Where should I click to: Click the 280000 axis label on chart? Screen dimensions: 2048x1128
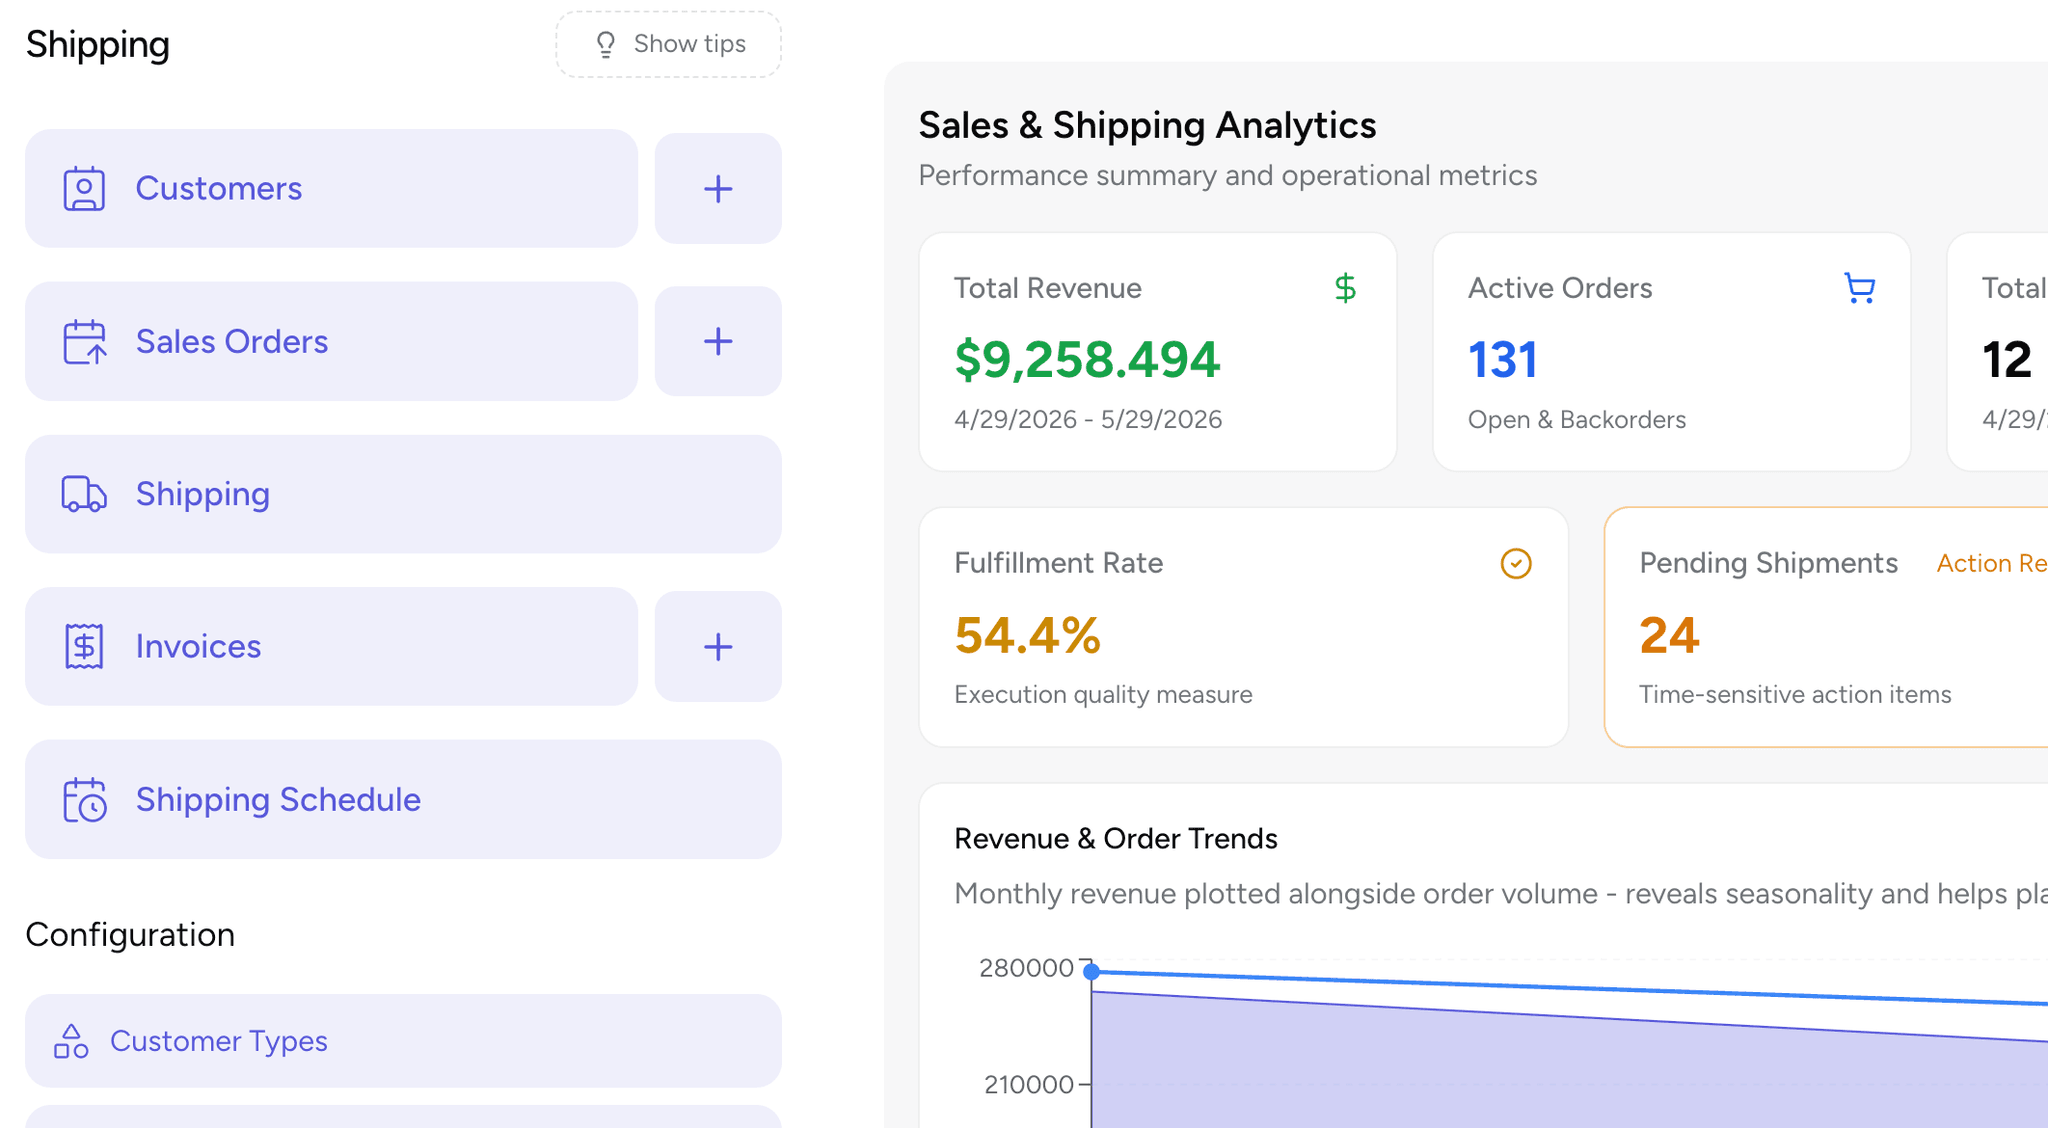coord(1026,968)
